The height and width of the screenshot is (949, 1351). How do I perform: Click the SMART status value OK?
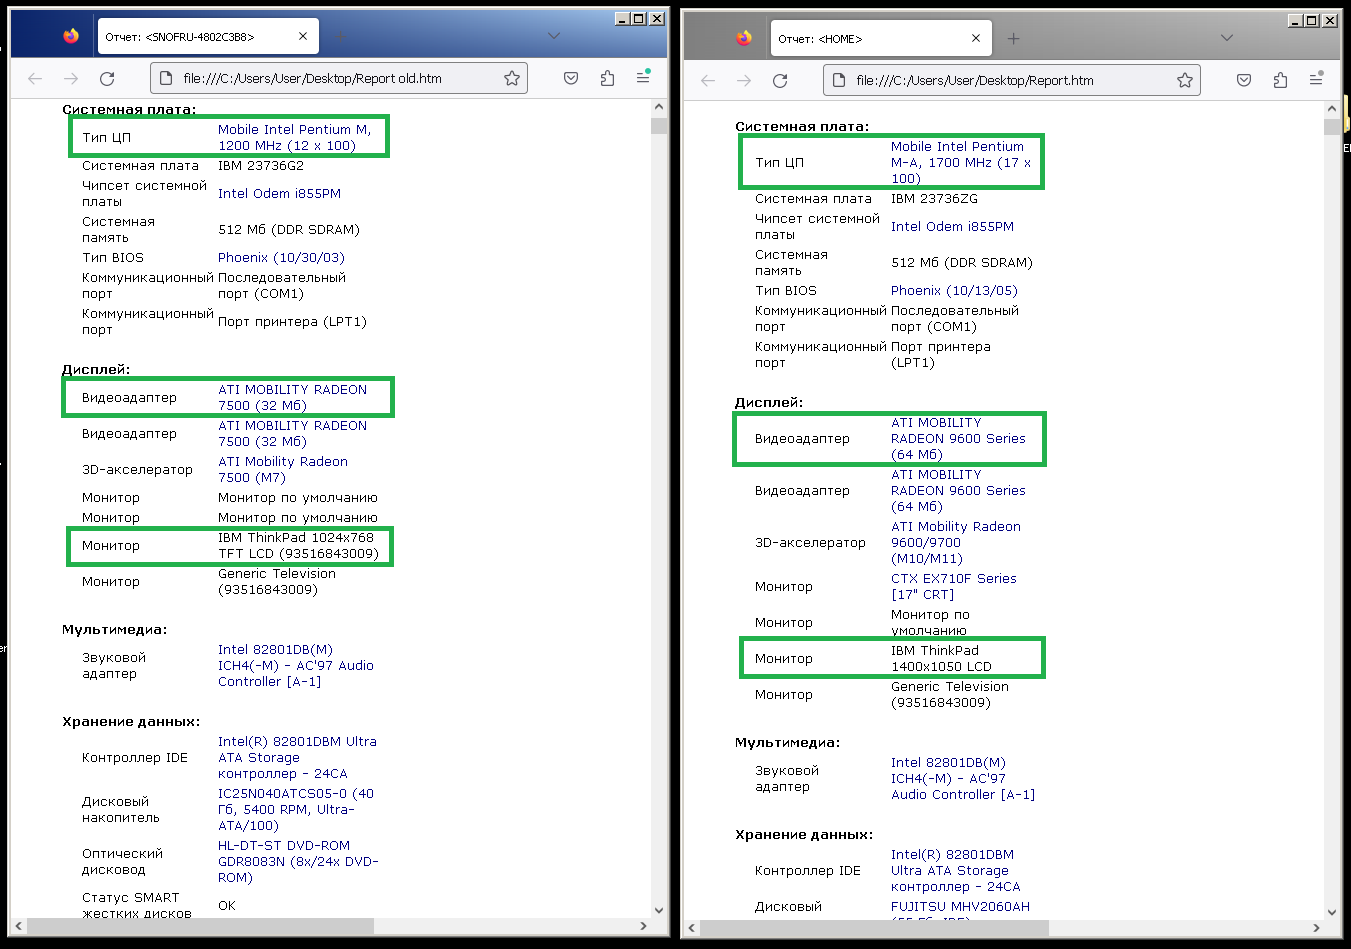(x=227, y=905)
